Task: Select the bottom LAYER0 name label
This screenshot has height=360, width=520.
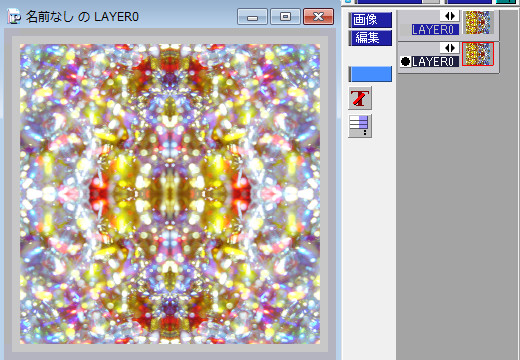Action: 435,62
